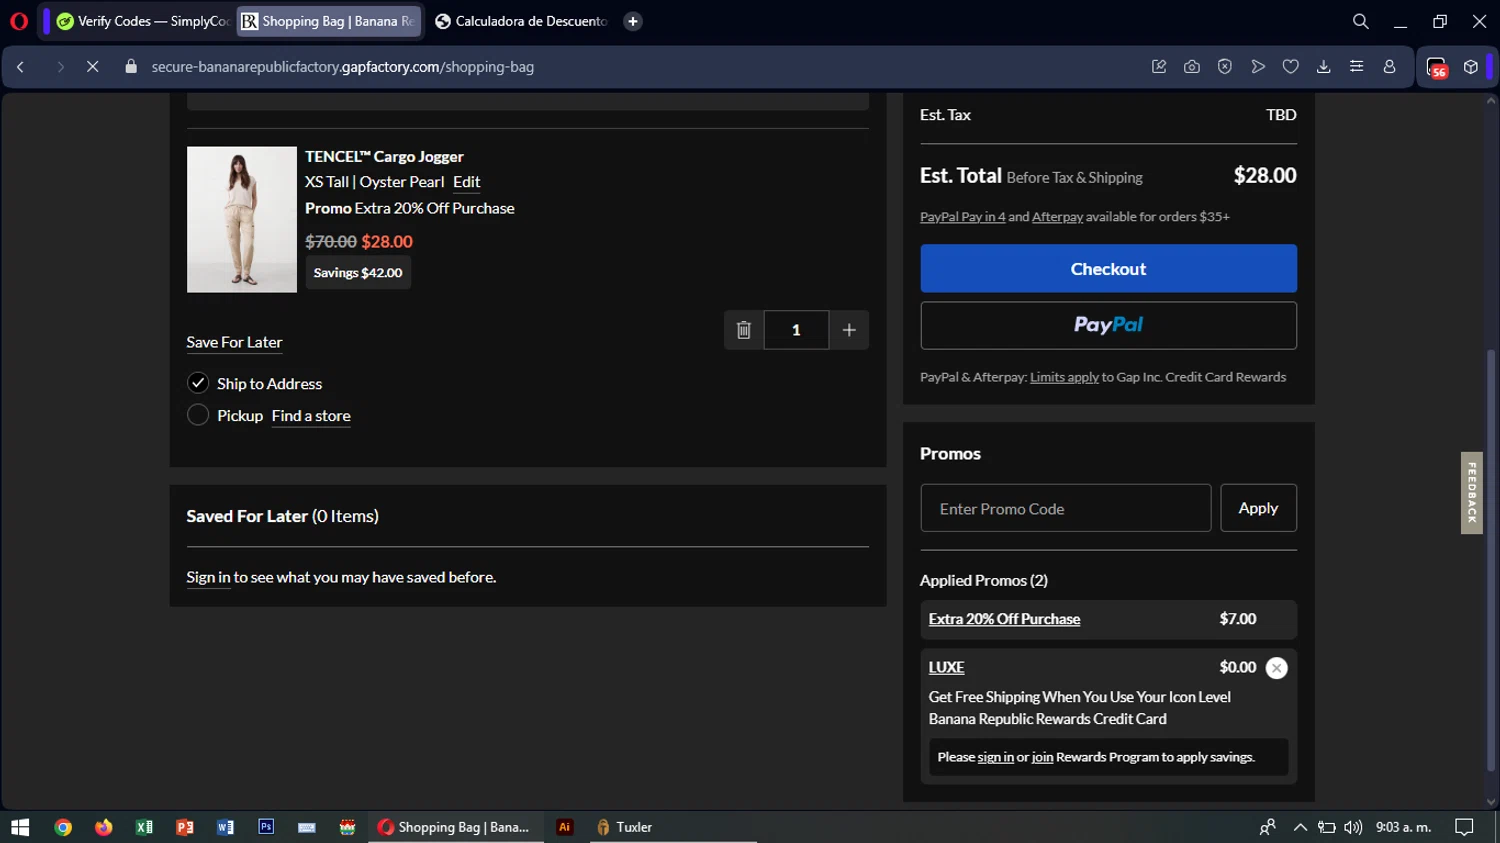
Task: Click the TENCEL Cargo Jogger product image
Action: tap(242, 220)
